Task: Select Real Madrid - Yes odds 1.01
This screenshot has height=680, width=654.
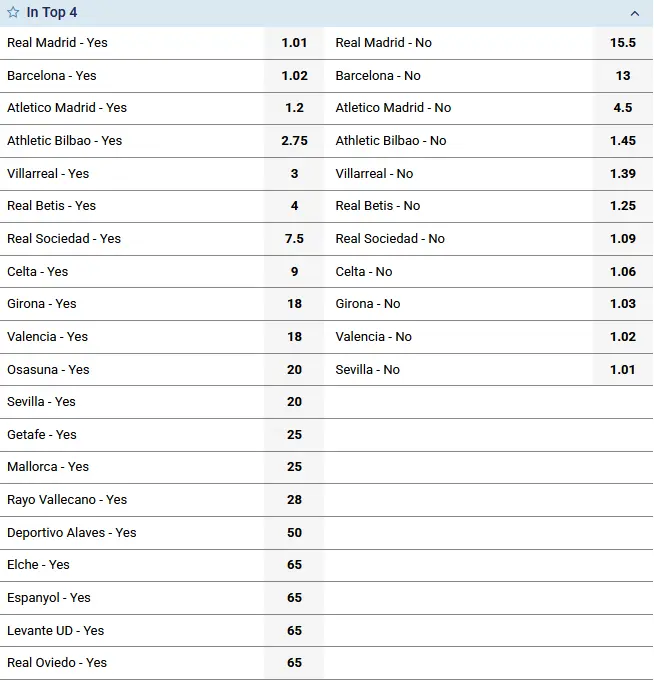Action: pos(294,43)
